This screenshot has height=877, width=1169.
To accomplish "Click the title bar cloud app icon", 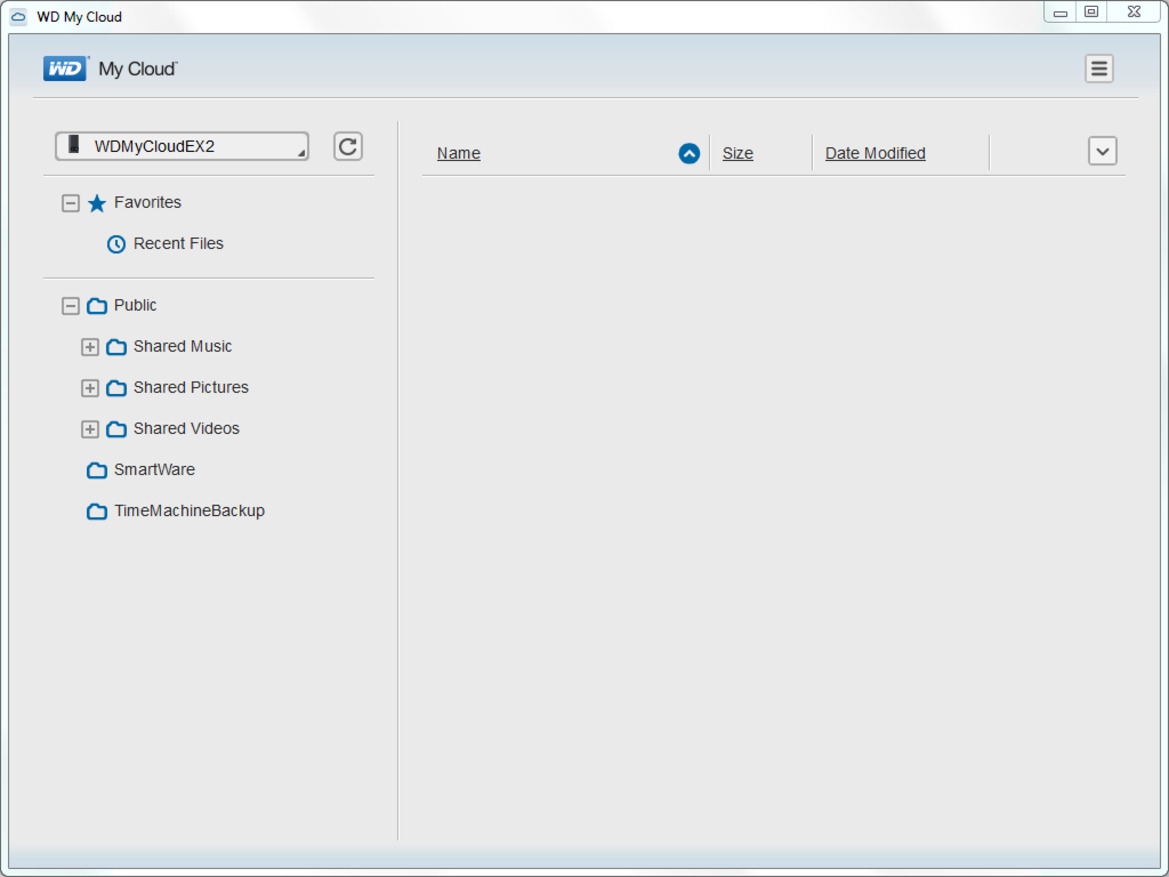I will [18, 16].
